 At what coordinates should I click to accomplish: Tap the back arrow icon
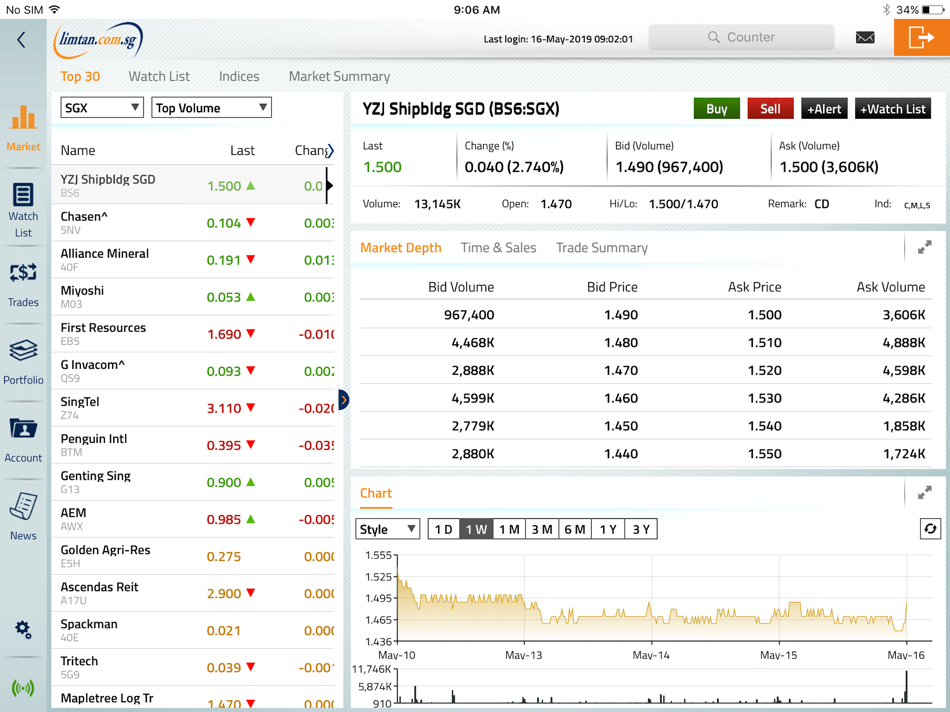(22, 40)
